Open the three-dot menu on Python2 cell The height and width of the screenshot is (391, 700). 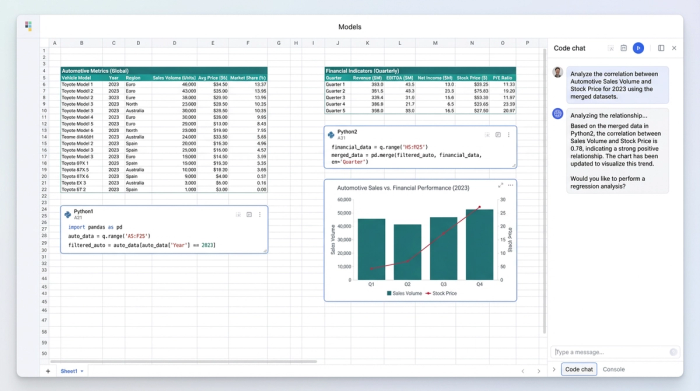click(508, 135)
